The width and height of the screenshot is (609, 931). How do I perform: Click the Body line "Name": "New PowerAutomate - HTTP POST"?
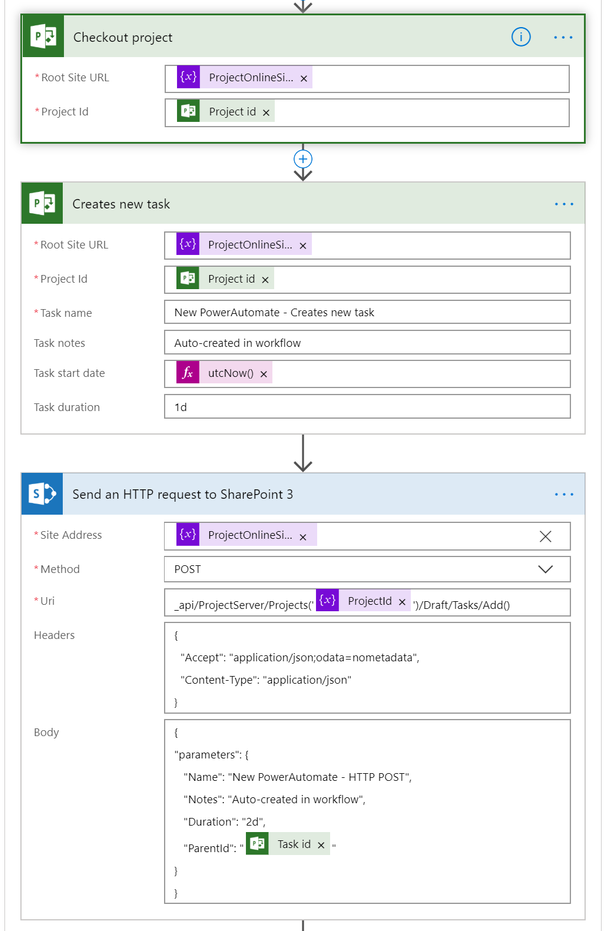click(297, 777)
